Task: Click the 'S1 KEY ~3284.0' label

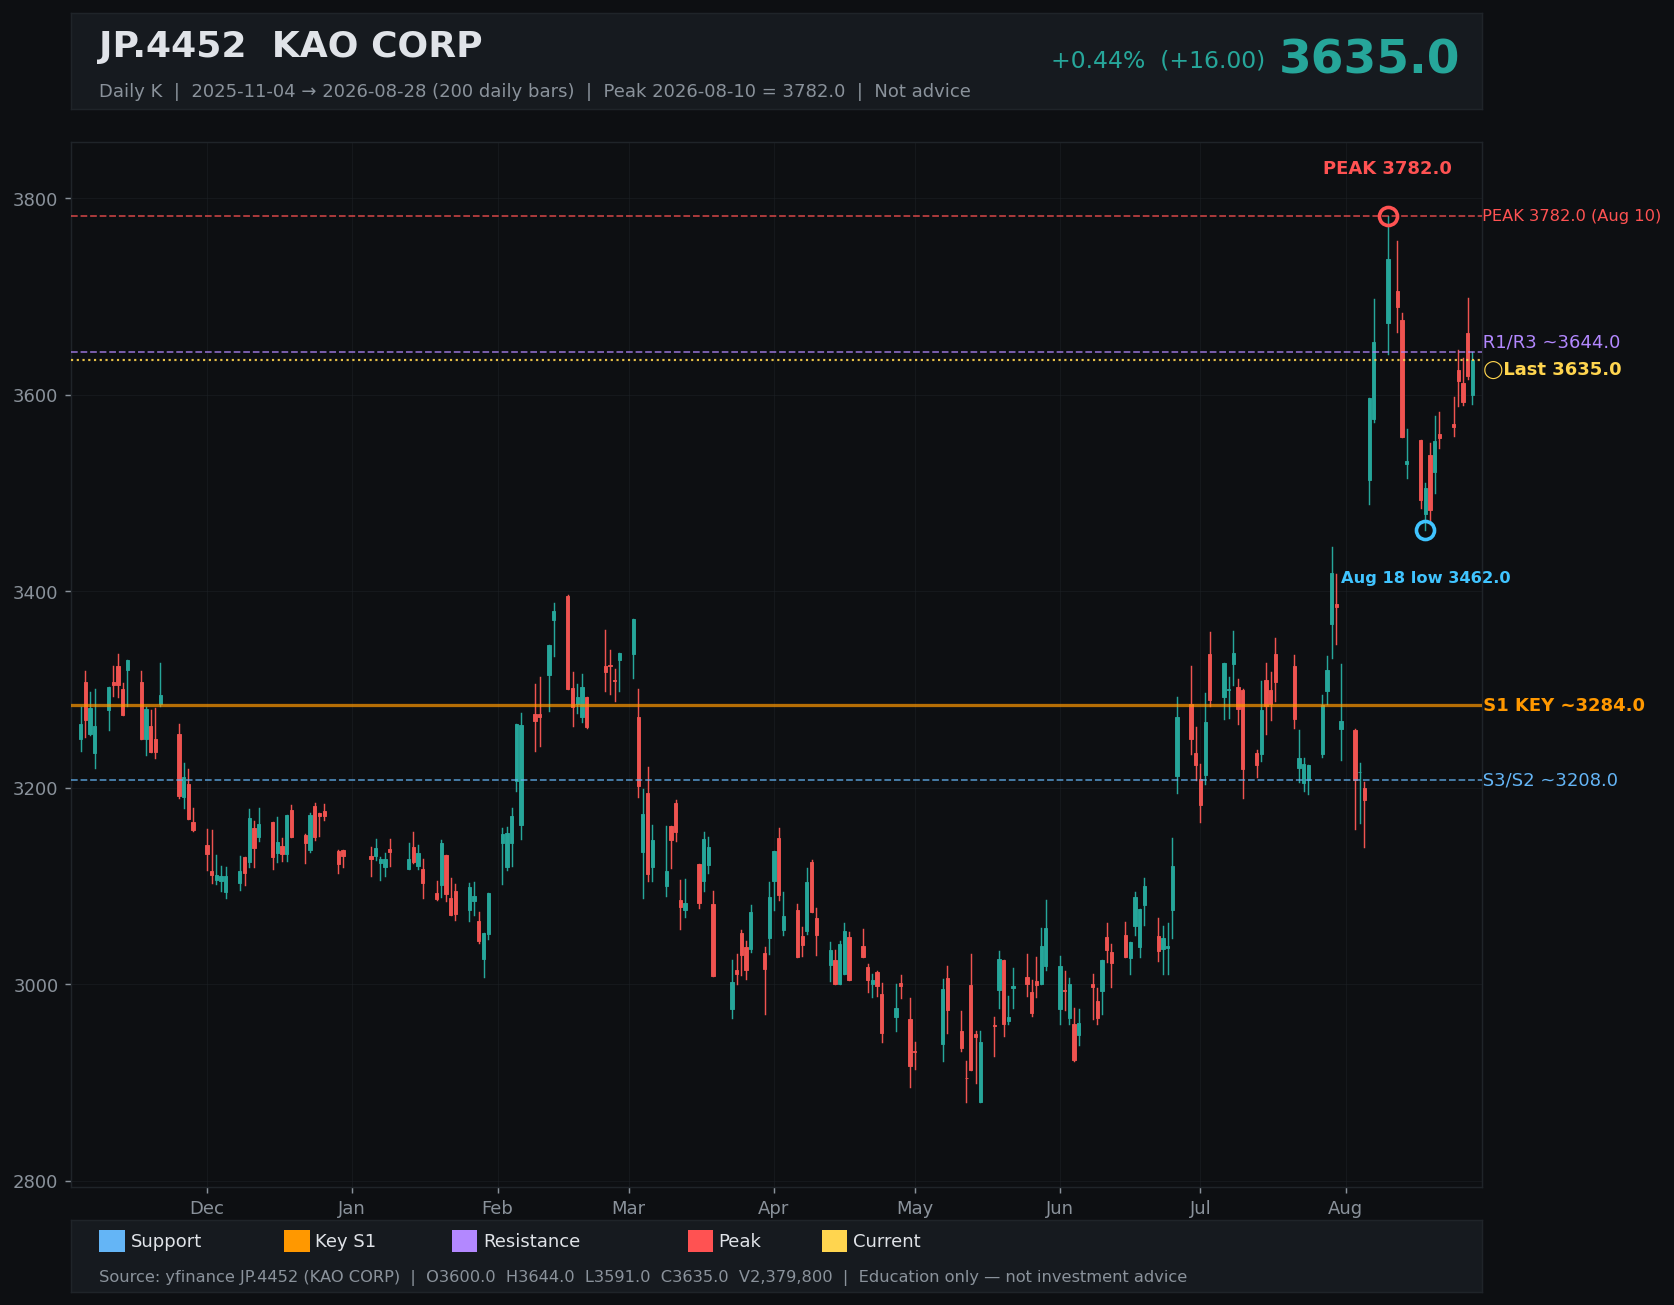Action: pyautogui.click(x=1563, y=705)
